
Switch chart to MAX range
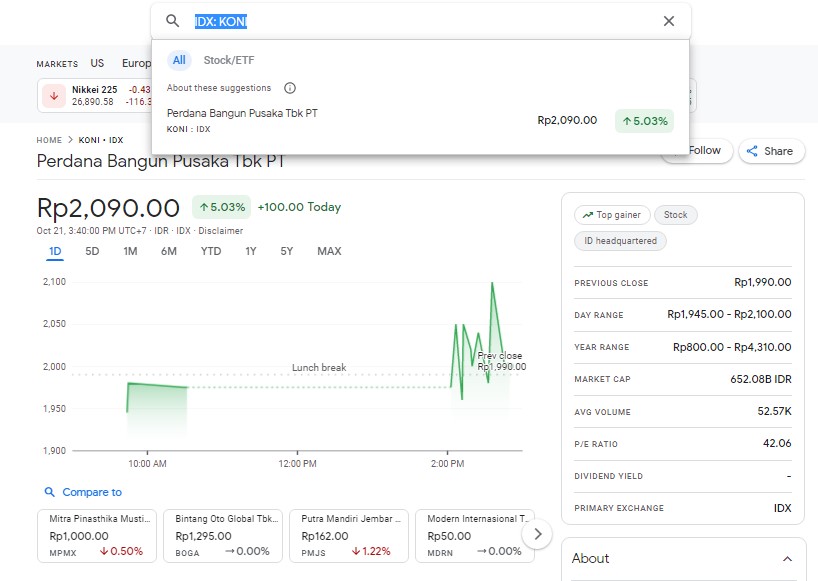click(x=329, y=251)
